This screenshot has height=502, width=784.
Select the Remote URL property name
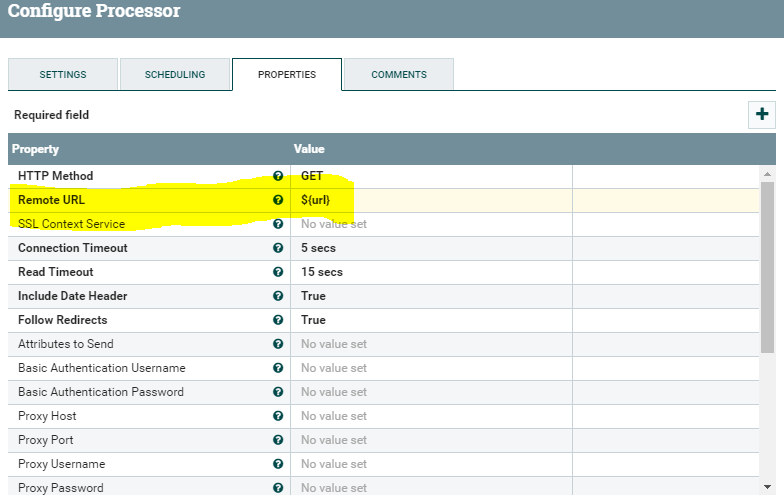(x=52, y=200)
